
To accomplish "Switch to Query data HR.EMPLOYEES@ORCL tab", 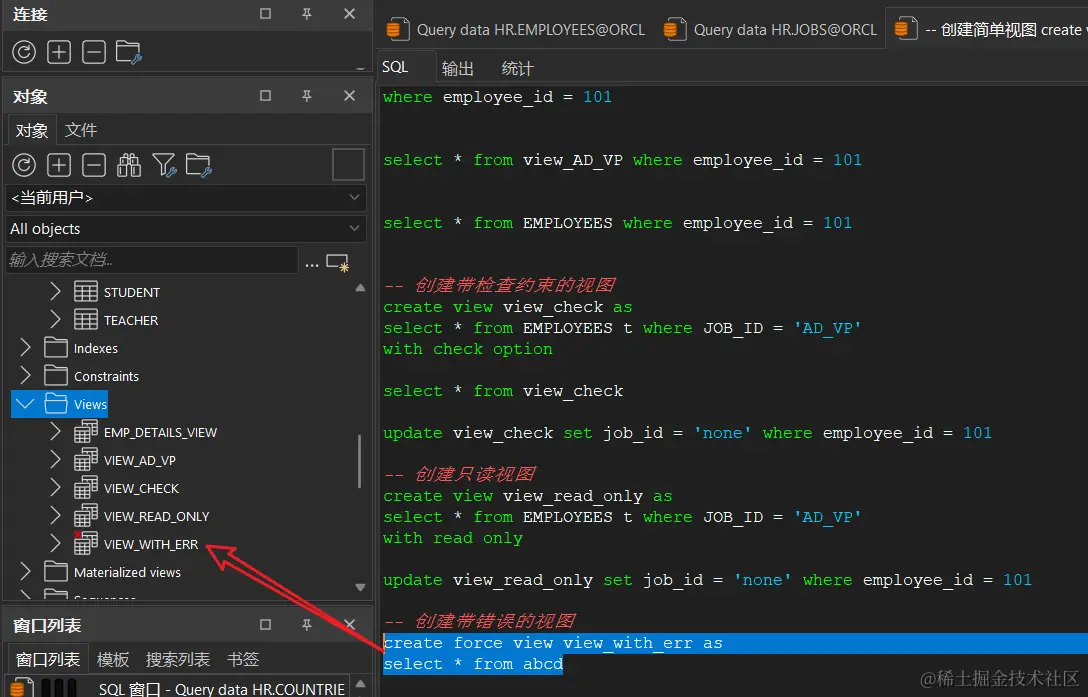I will coord(516,30).
